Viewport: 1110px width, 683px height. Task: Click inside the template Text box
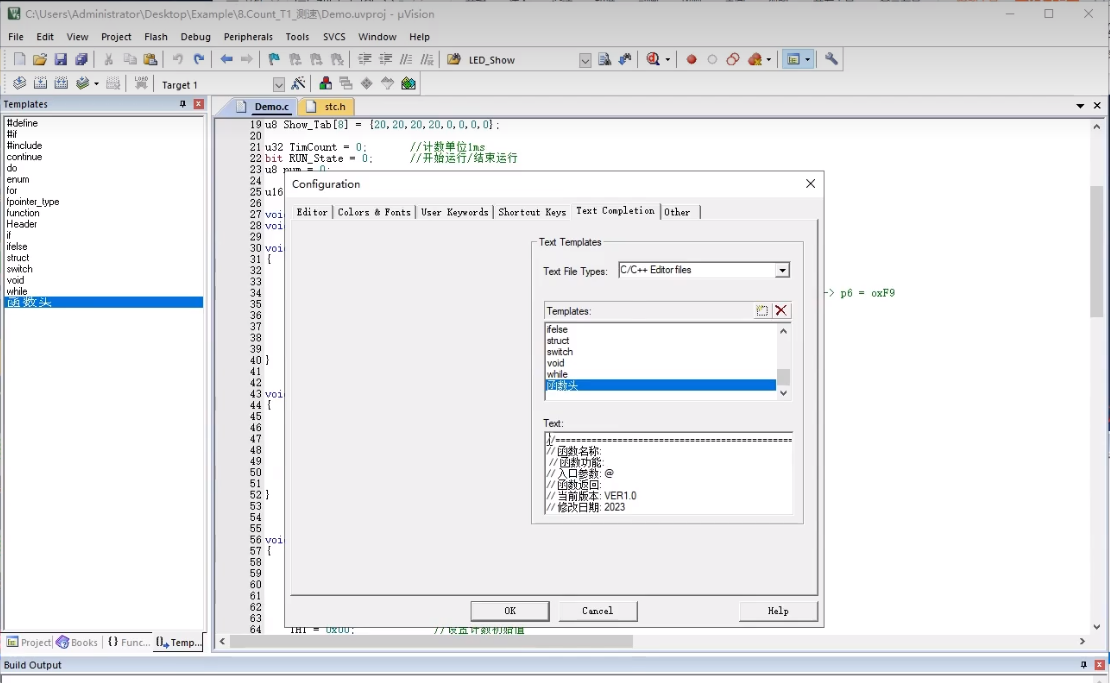[x=668, y=473]
